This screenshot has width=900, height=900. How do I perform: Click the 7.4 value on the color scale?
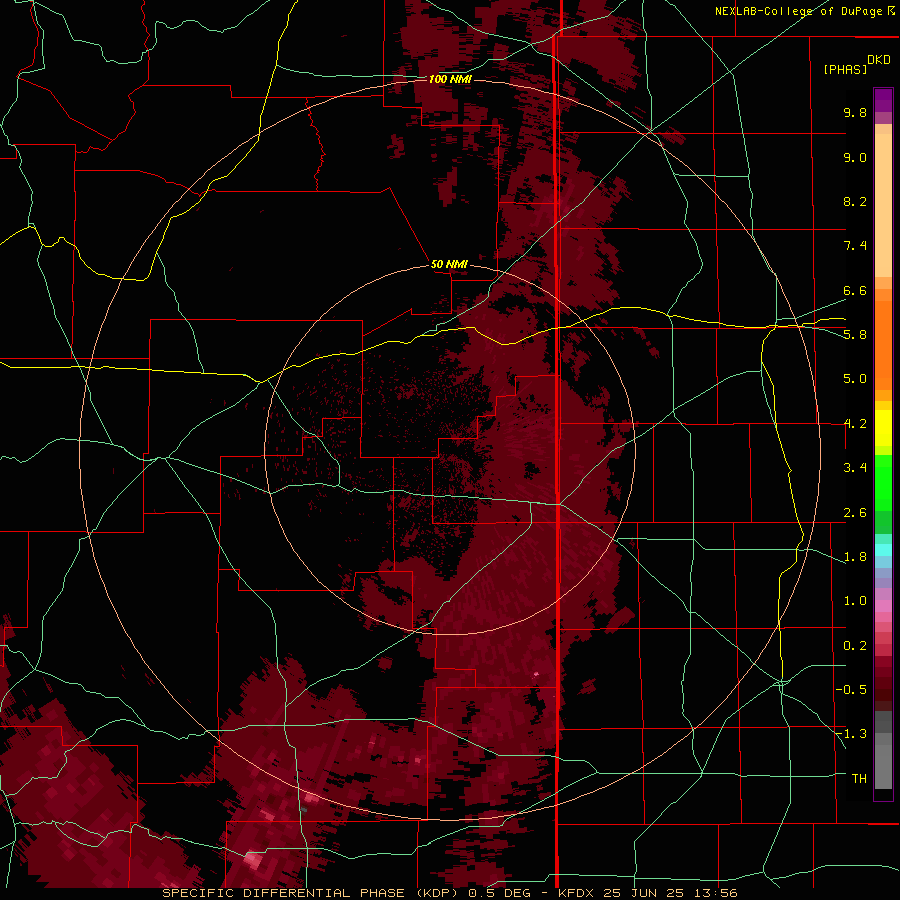[x=855, y=246]
